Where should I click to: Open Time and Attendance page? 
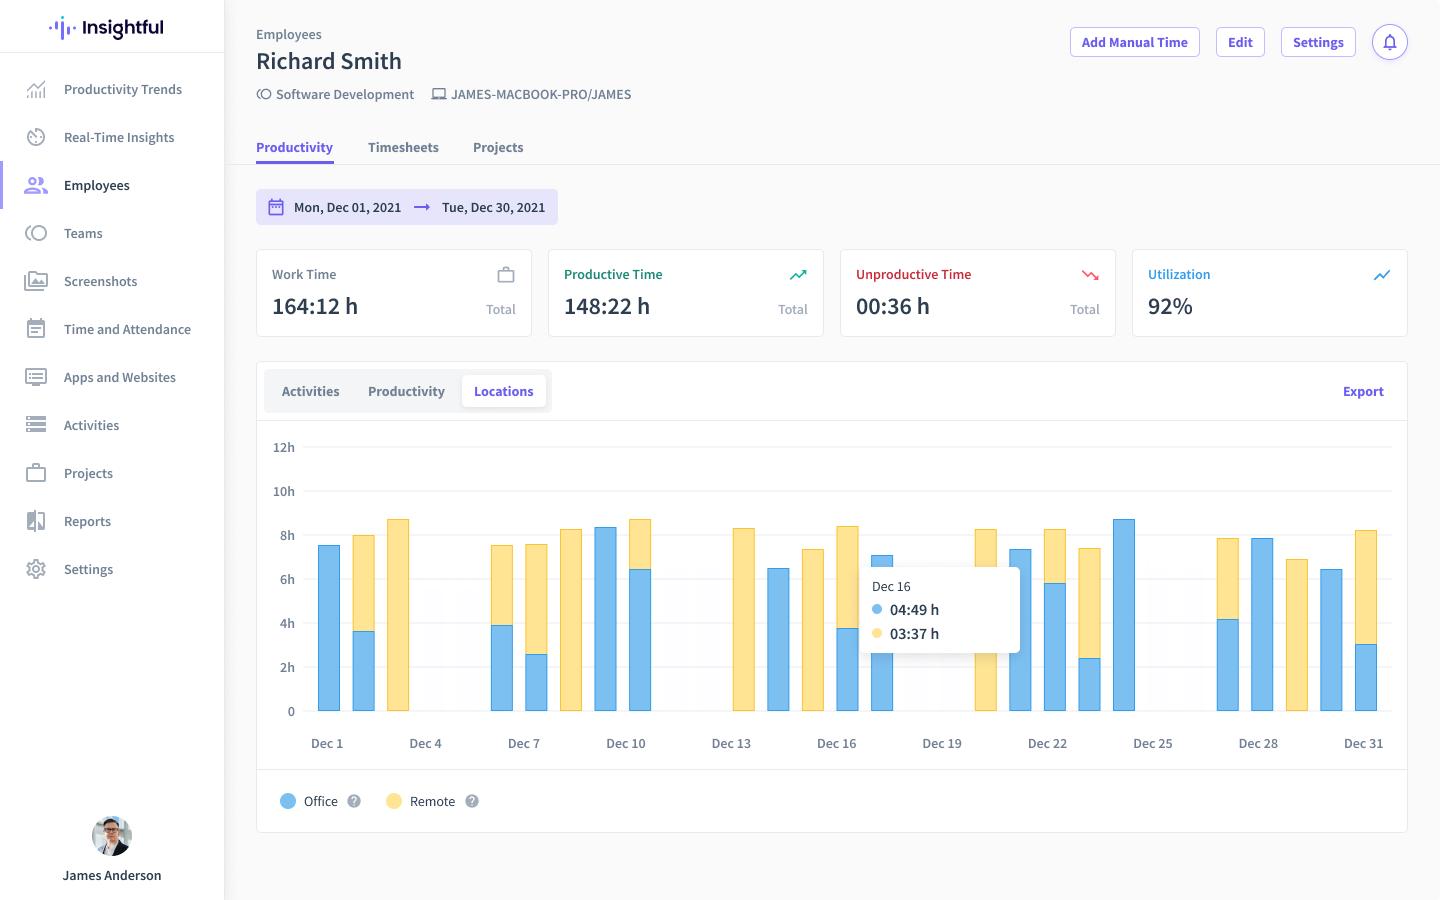point(126,329)
